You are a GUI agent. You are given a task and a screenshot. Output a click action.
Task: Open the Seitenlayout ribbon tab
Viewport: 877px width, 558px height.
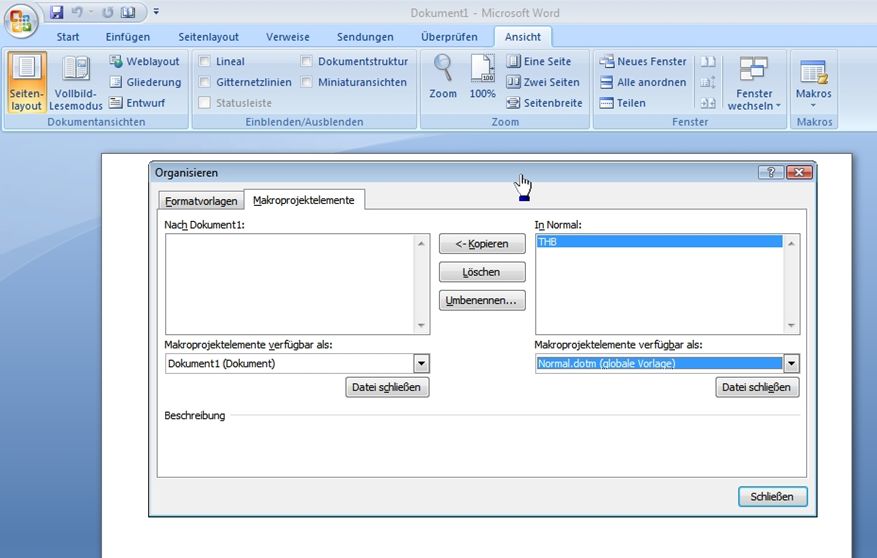click(208, 37)
